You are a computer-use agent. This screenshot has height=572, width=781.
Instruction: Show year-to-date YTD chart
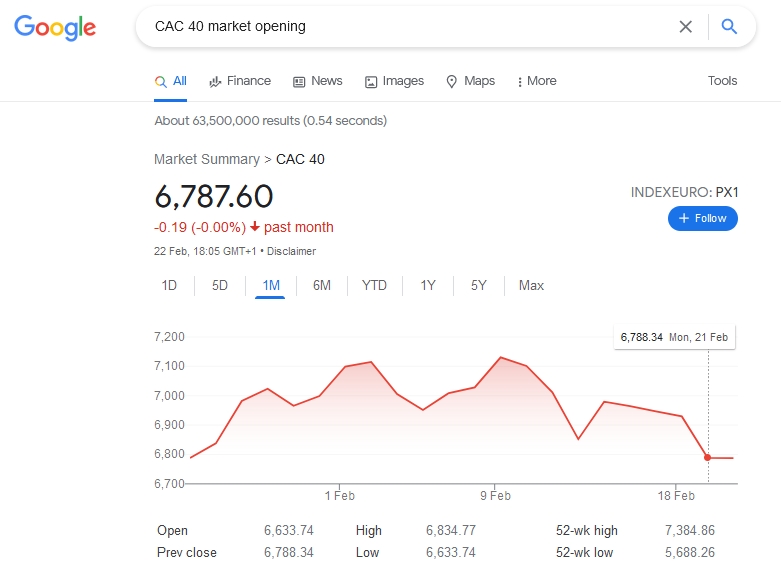[374, 286]
